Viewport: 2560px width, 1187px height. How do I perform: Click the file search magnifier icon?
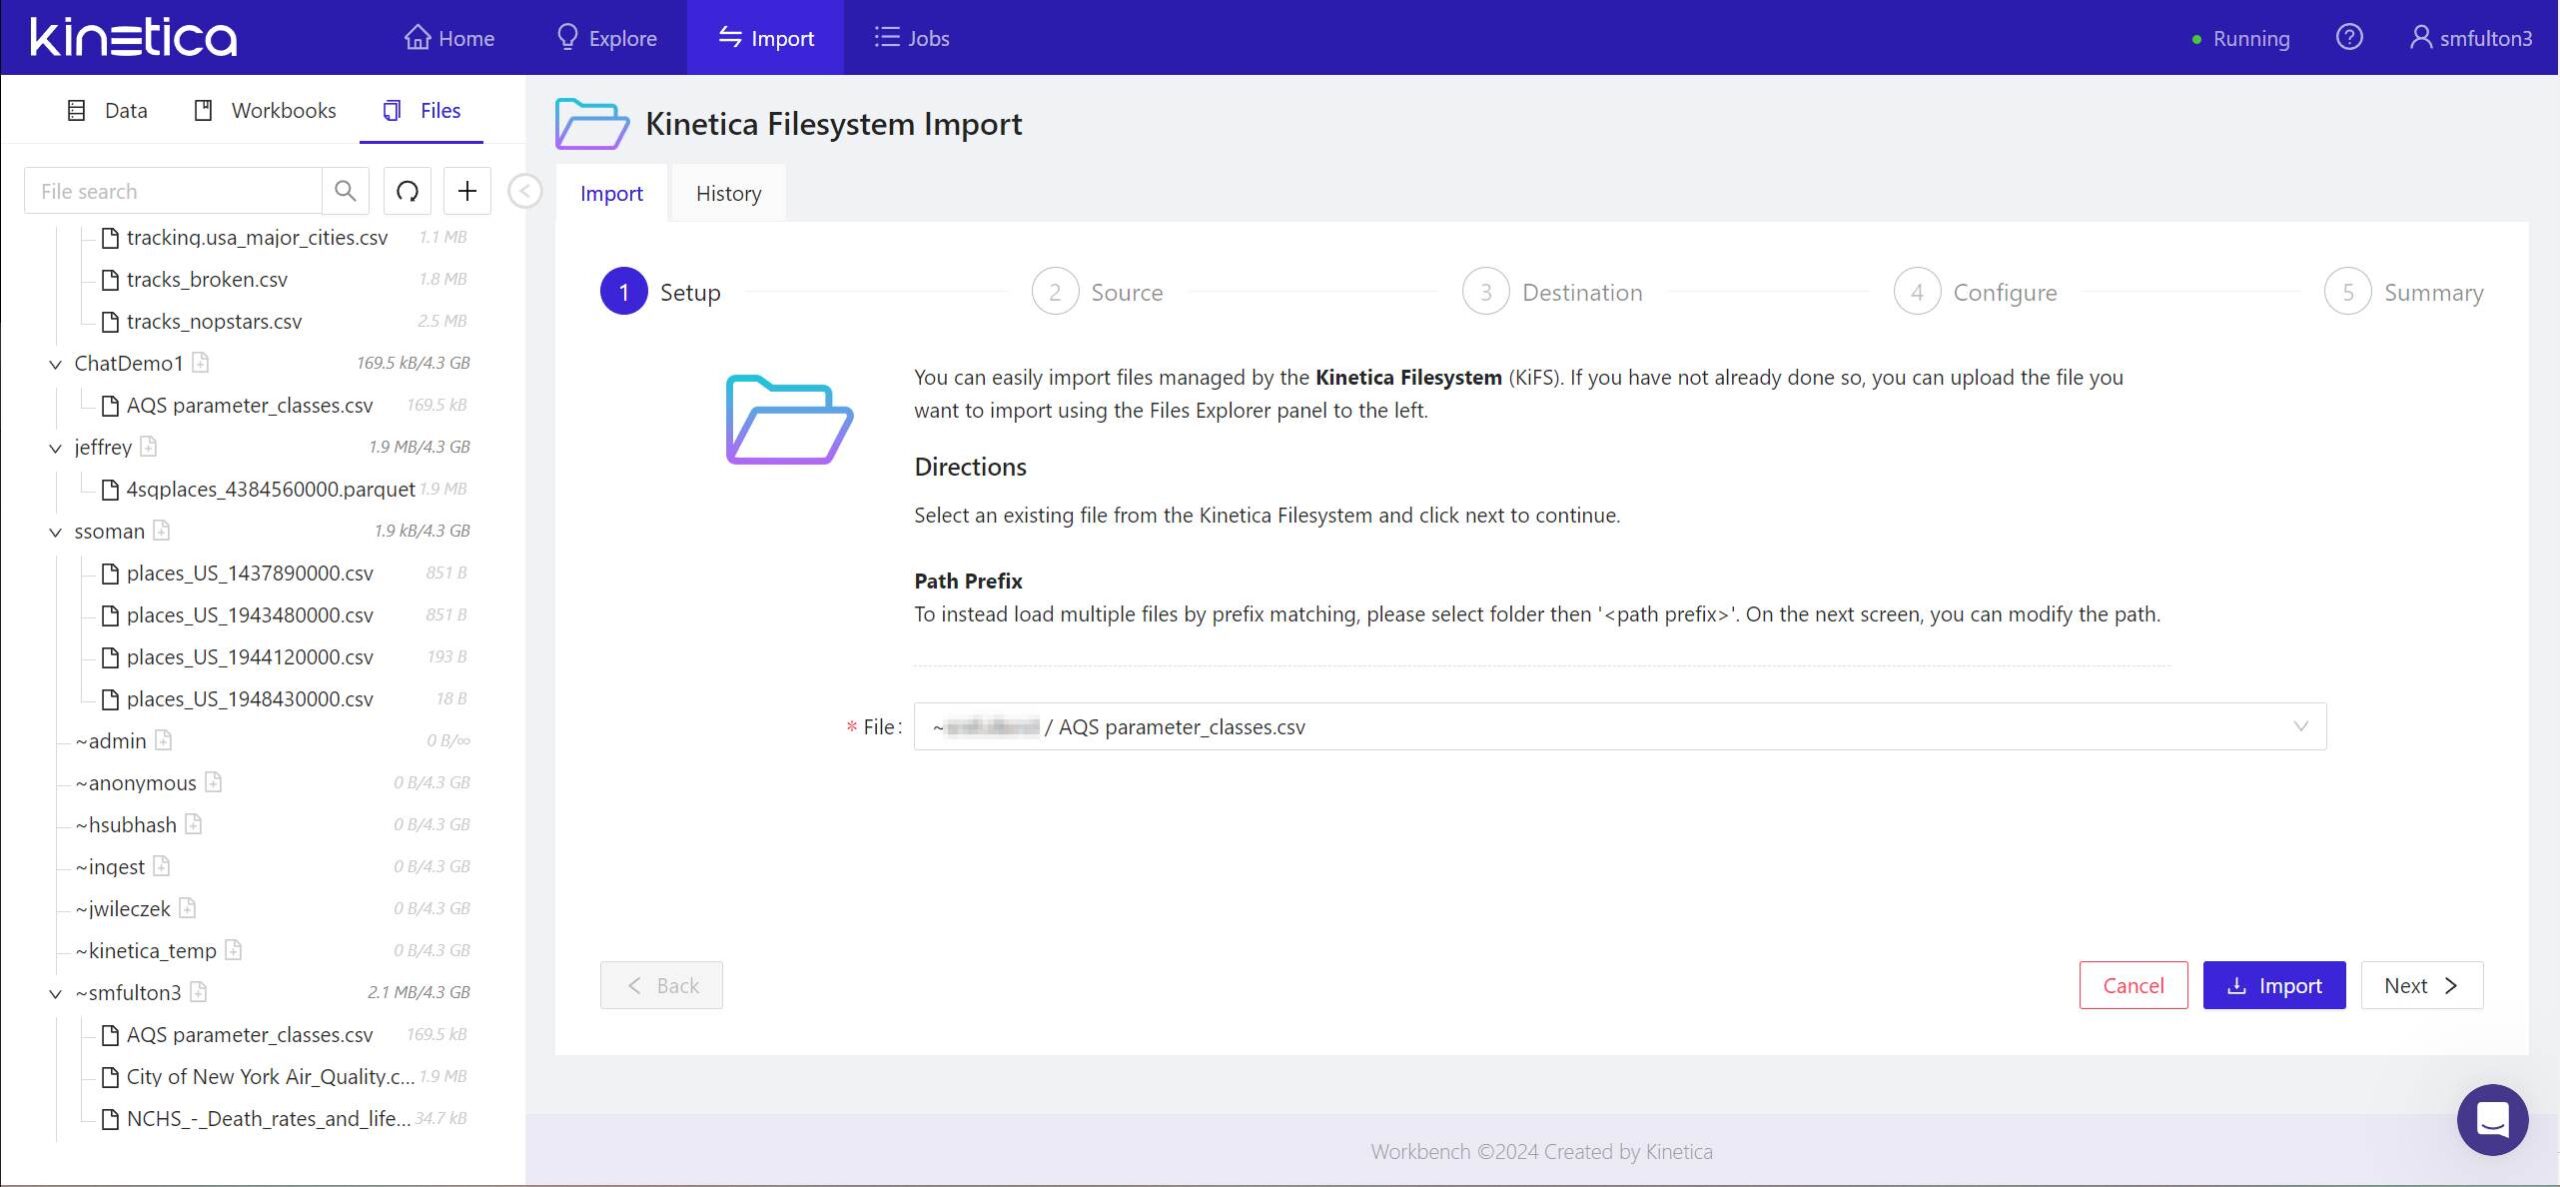(345, 191)
